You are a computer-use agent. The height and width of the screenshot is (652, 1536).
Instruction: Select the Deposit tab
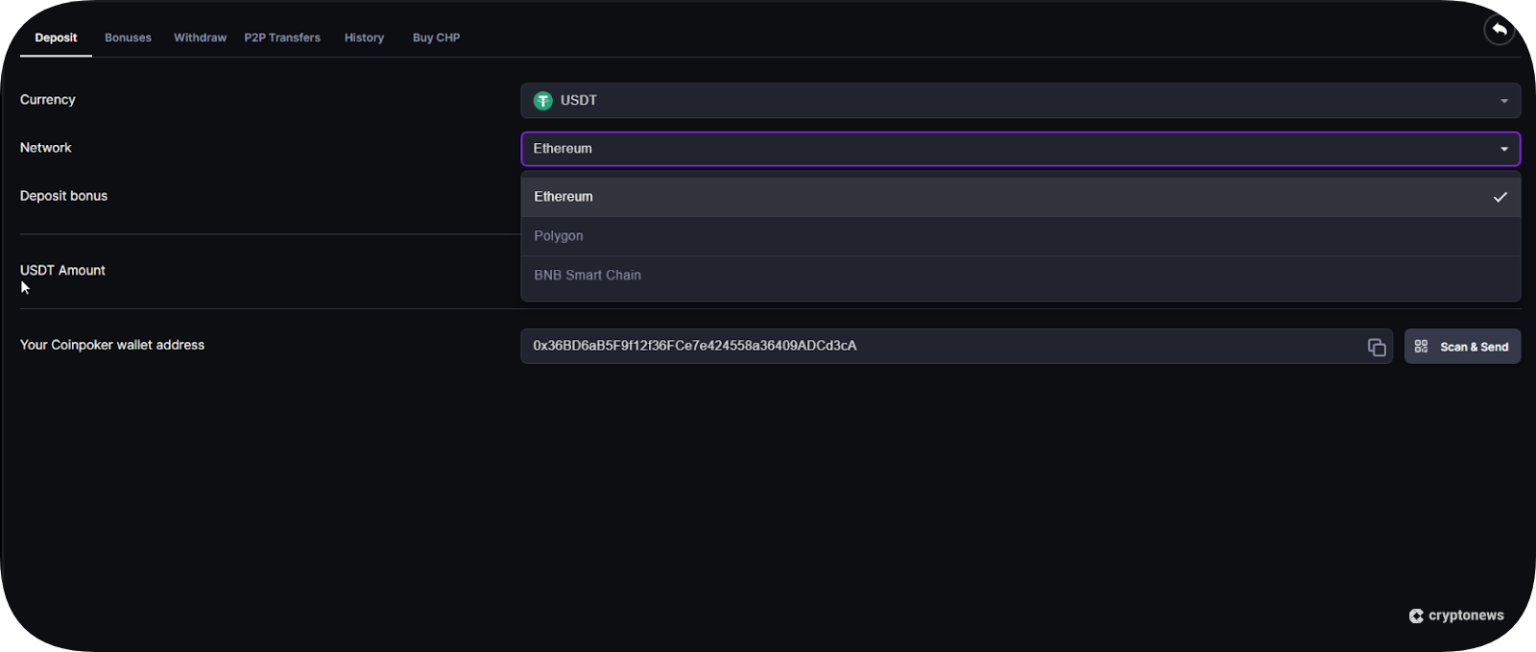[x=56, y=38]
